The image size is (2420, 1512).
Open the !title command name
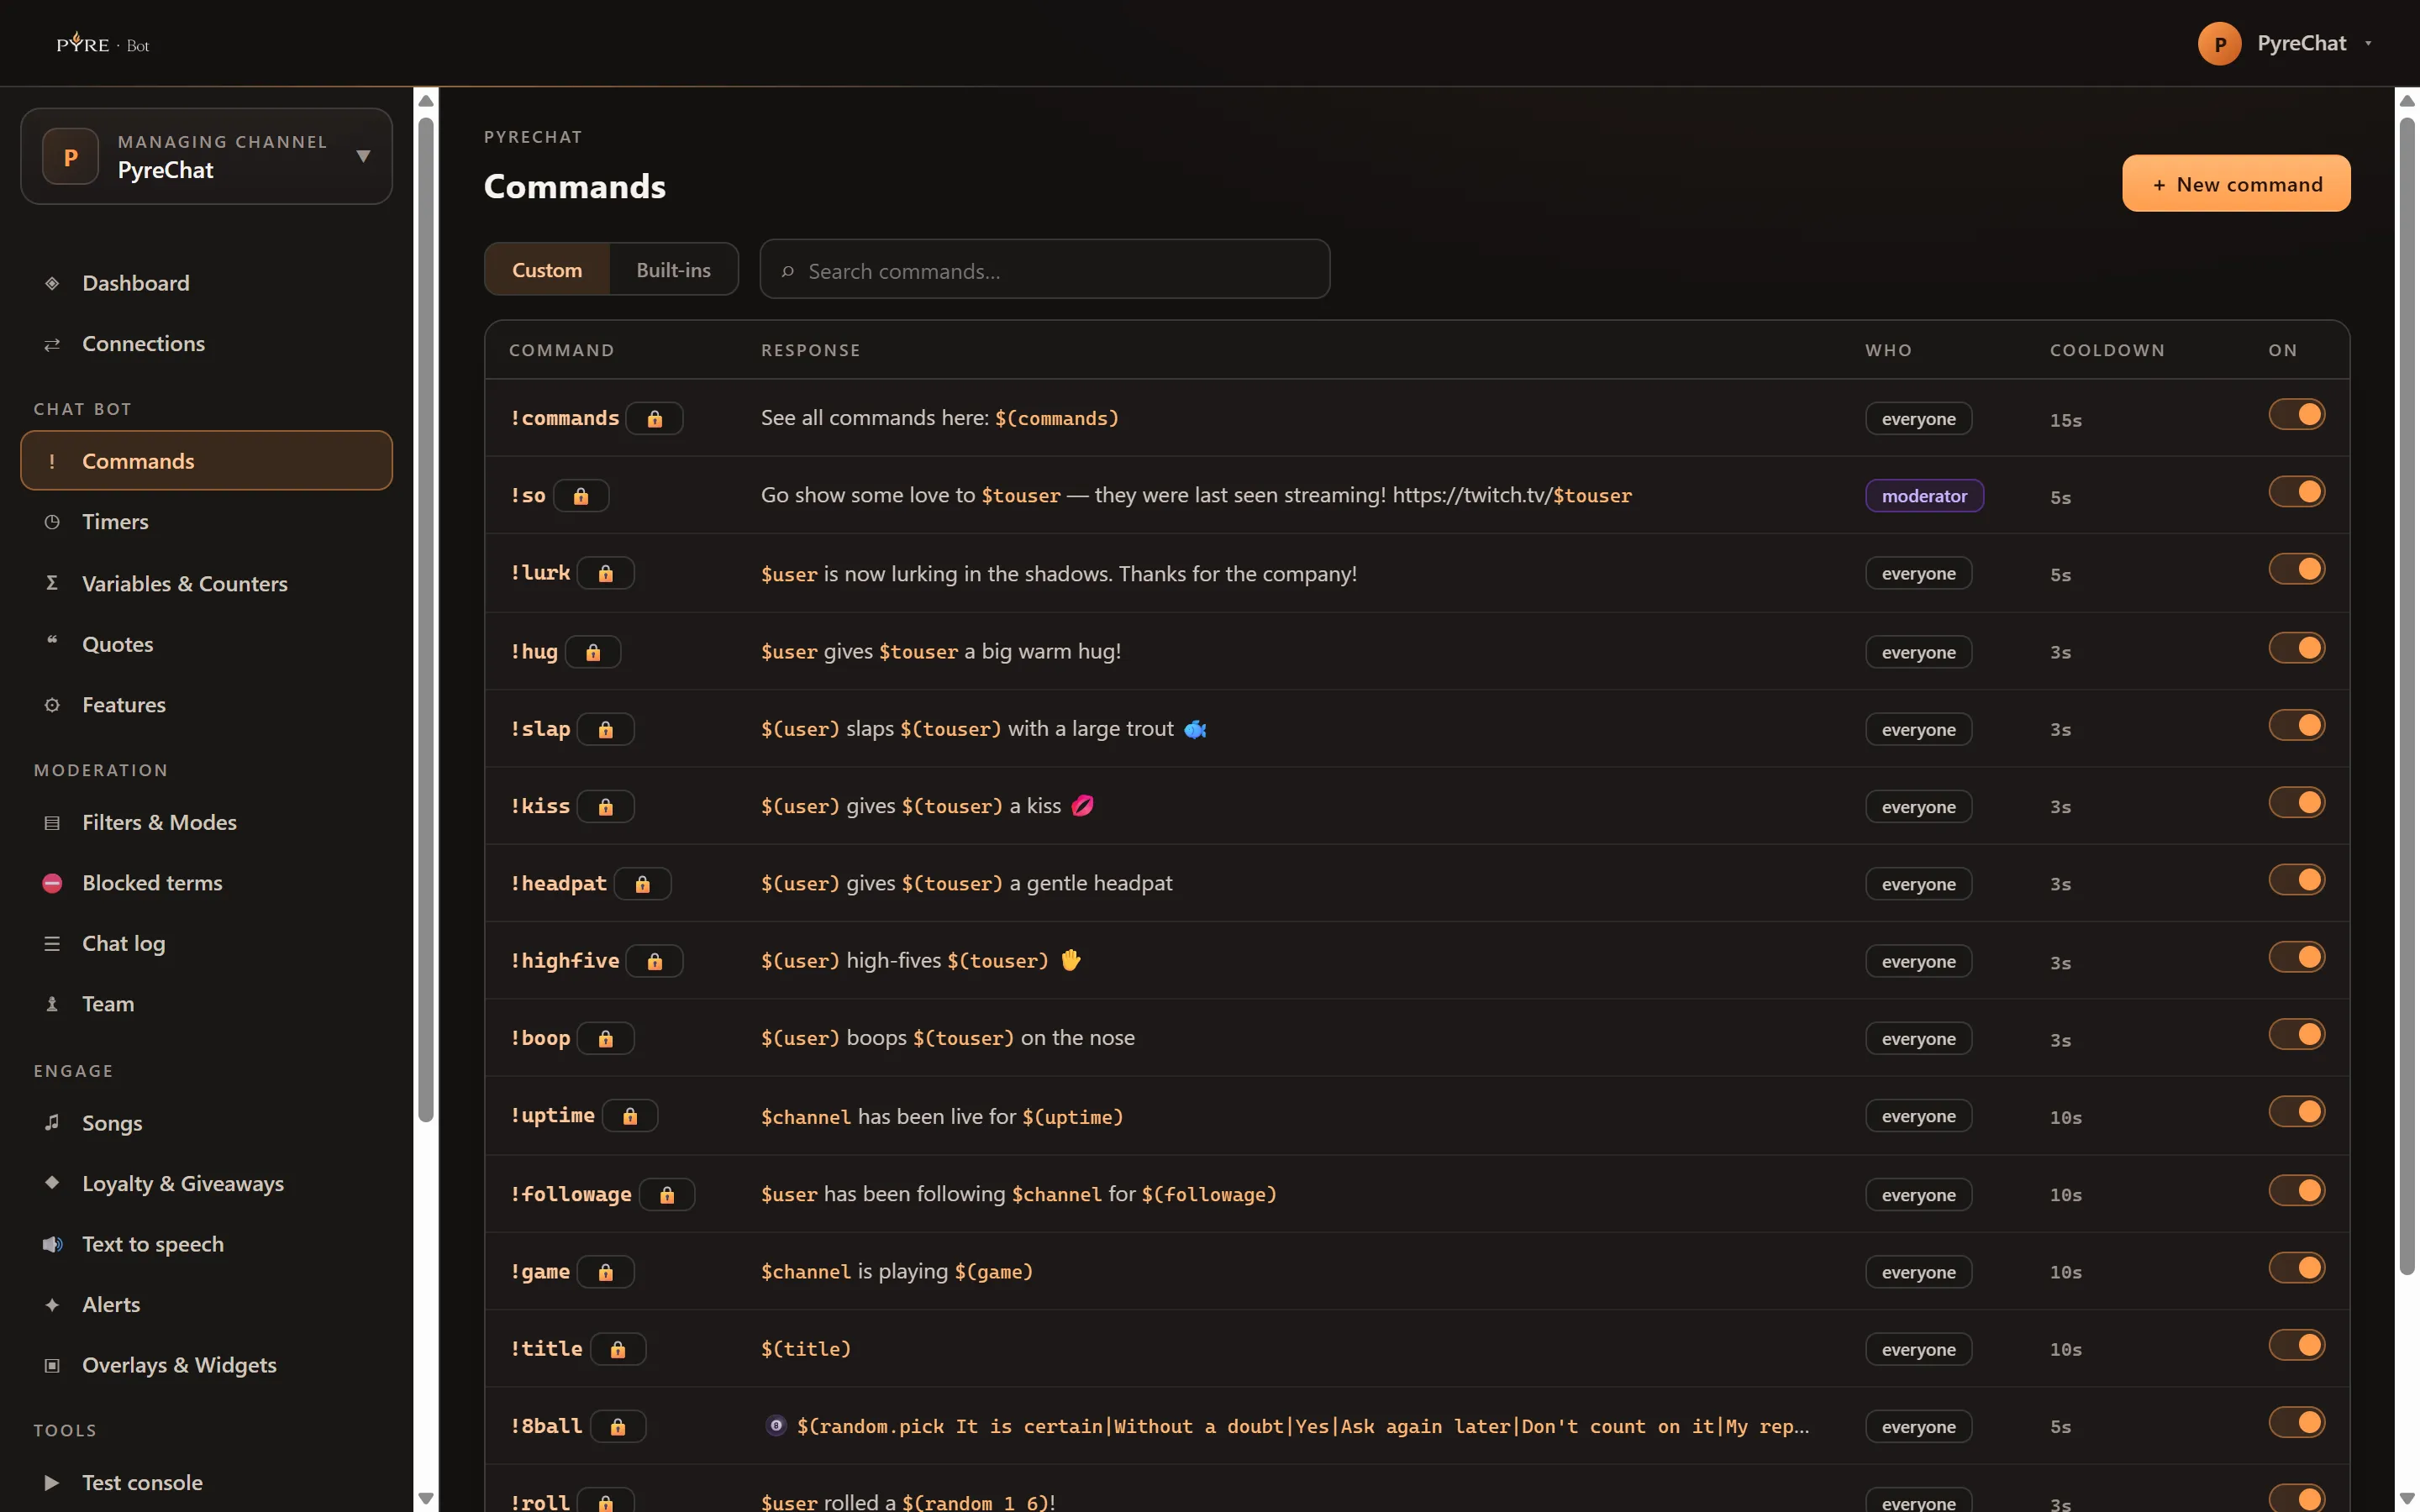point(546,1349)
